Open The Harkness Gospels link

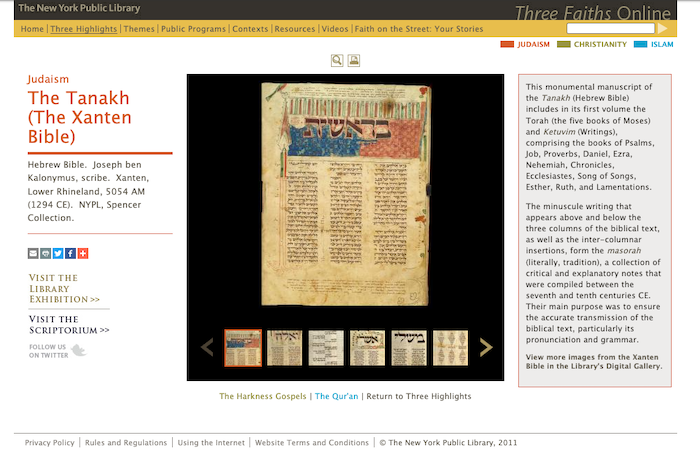click(262, 396)
